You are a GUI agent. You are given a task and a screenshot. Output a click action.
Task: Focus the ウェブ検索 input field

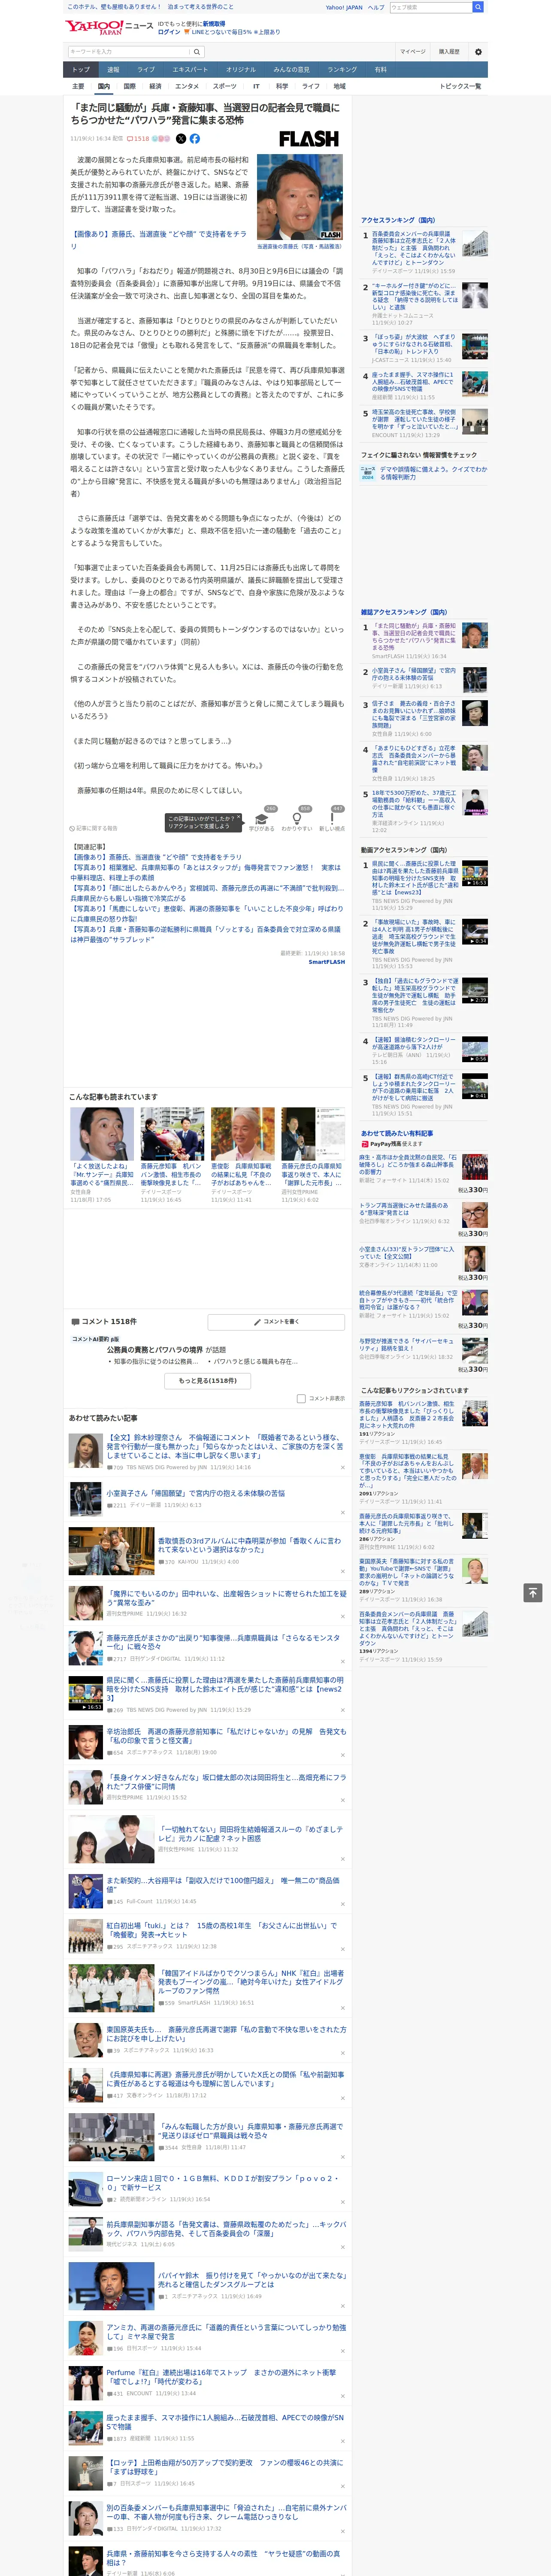(431, 7)
